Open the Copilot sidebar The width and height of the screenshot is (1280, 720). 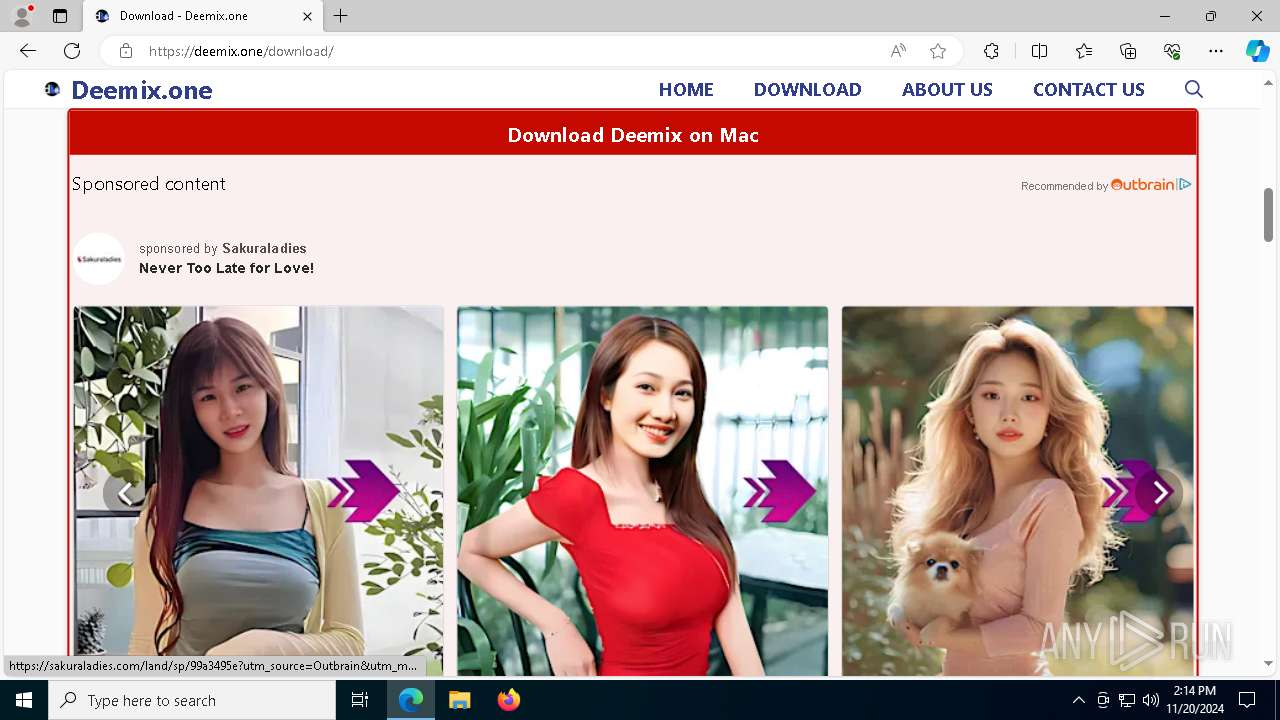1257,51
